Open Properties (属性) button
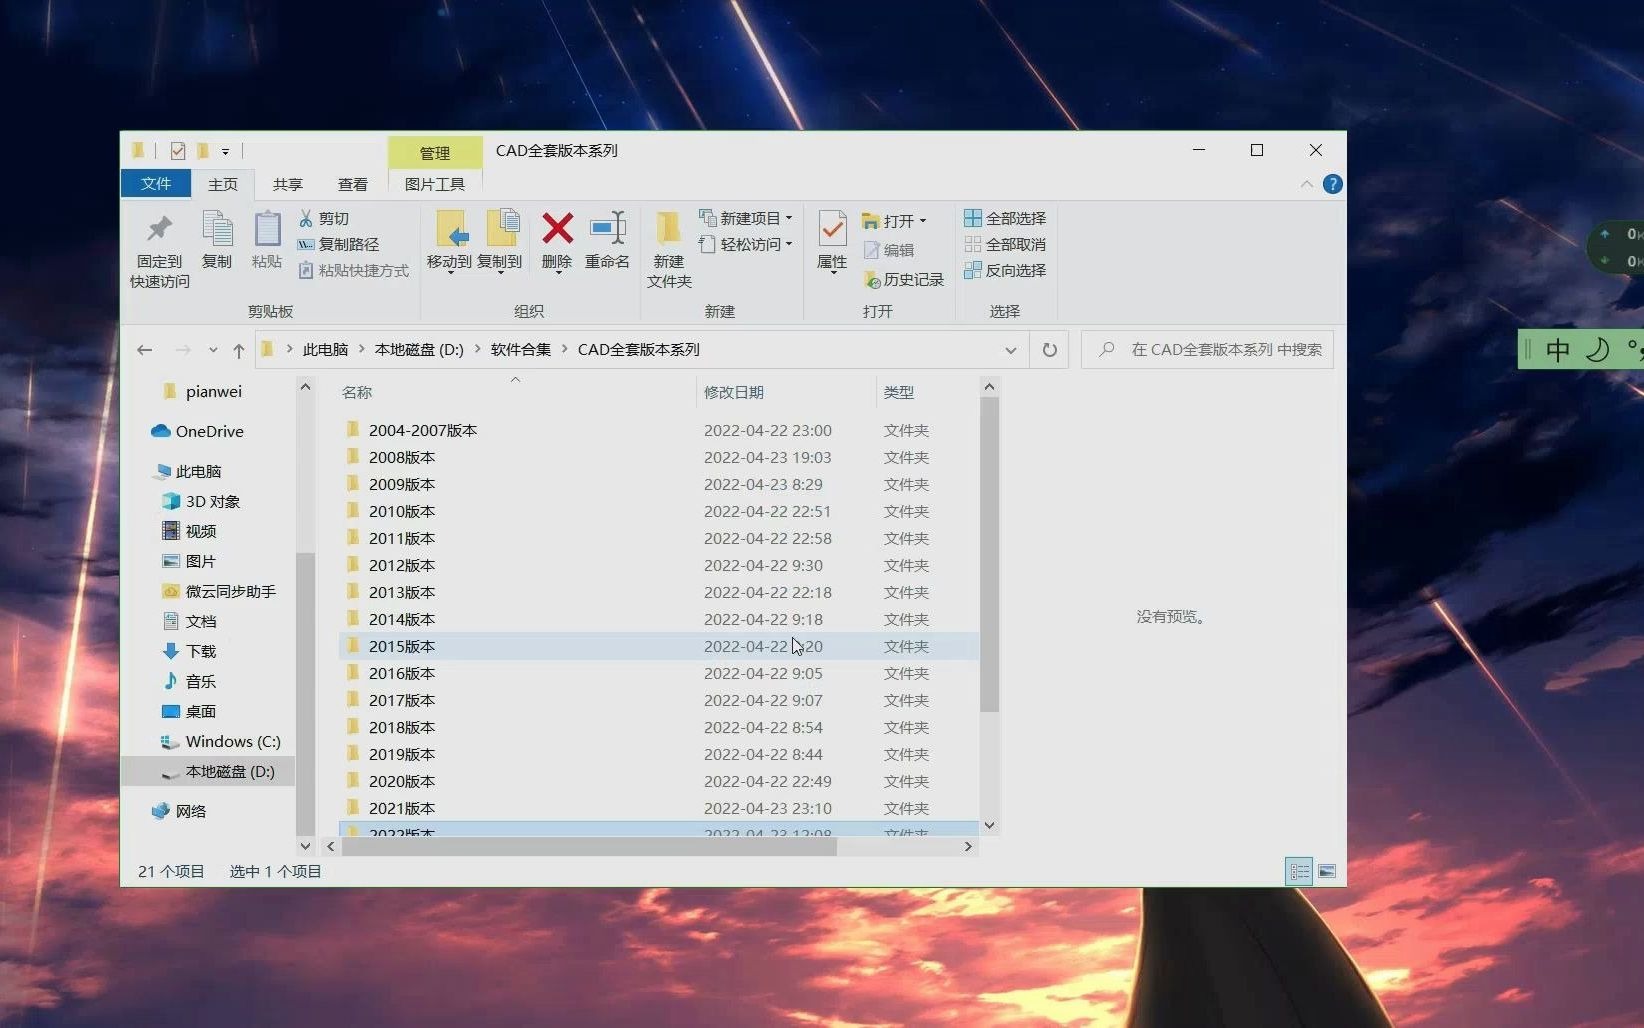Image resolution: width=1644 pixels, height=1028 pixels. click(832, 241)
